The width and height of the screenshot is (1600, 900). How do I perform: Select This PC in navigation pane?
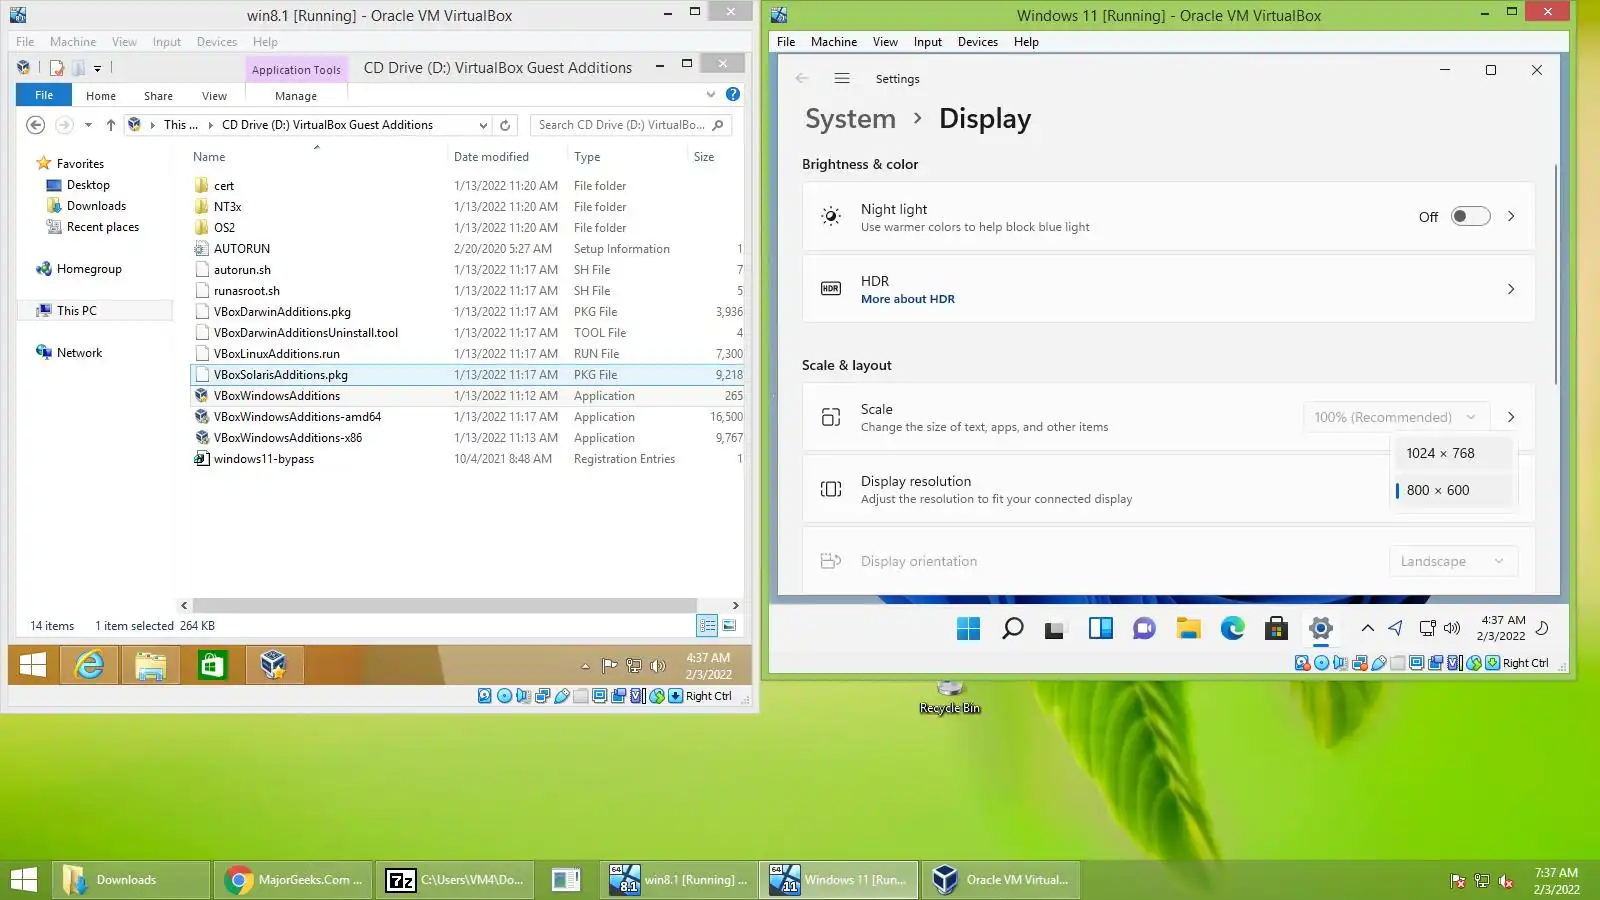76,311
